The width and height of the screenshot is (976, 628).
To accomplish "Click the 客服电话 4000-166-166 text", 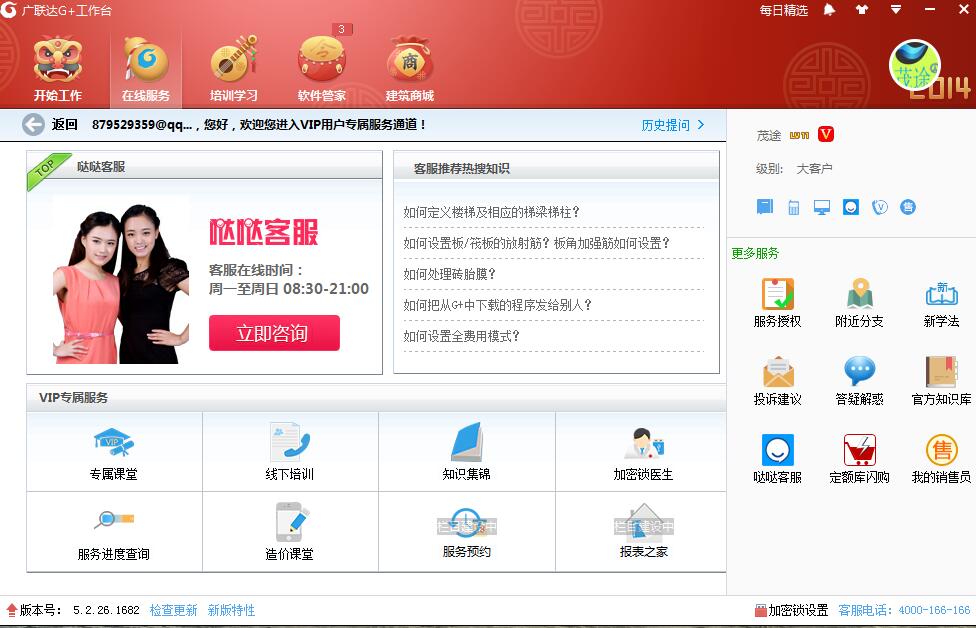I will (904, 611).
